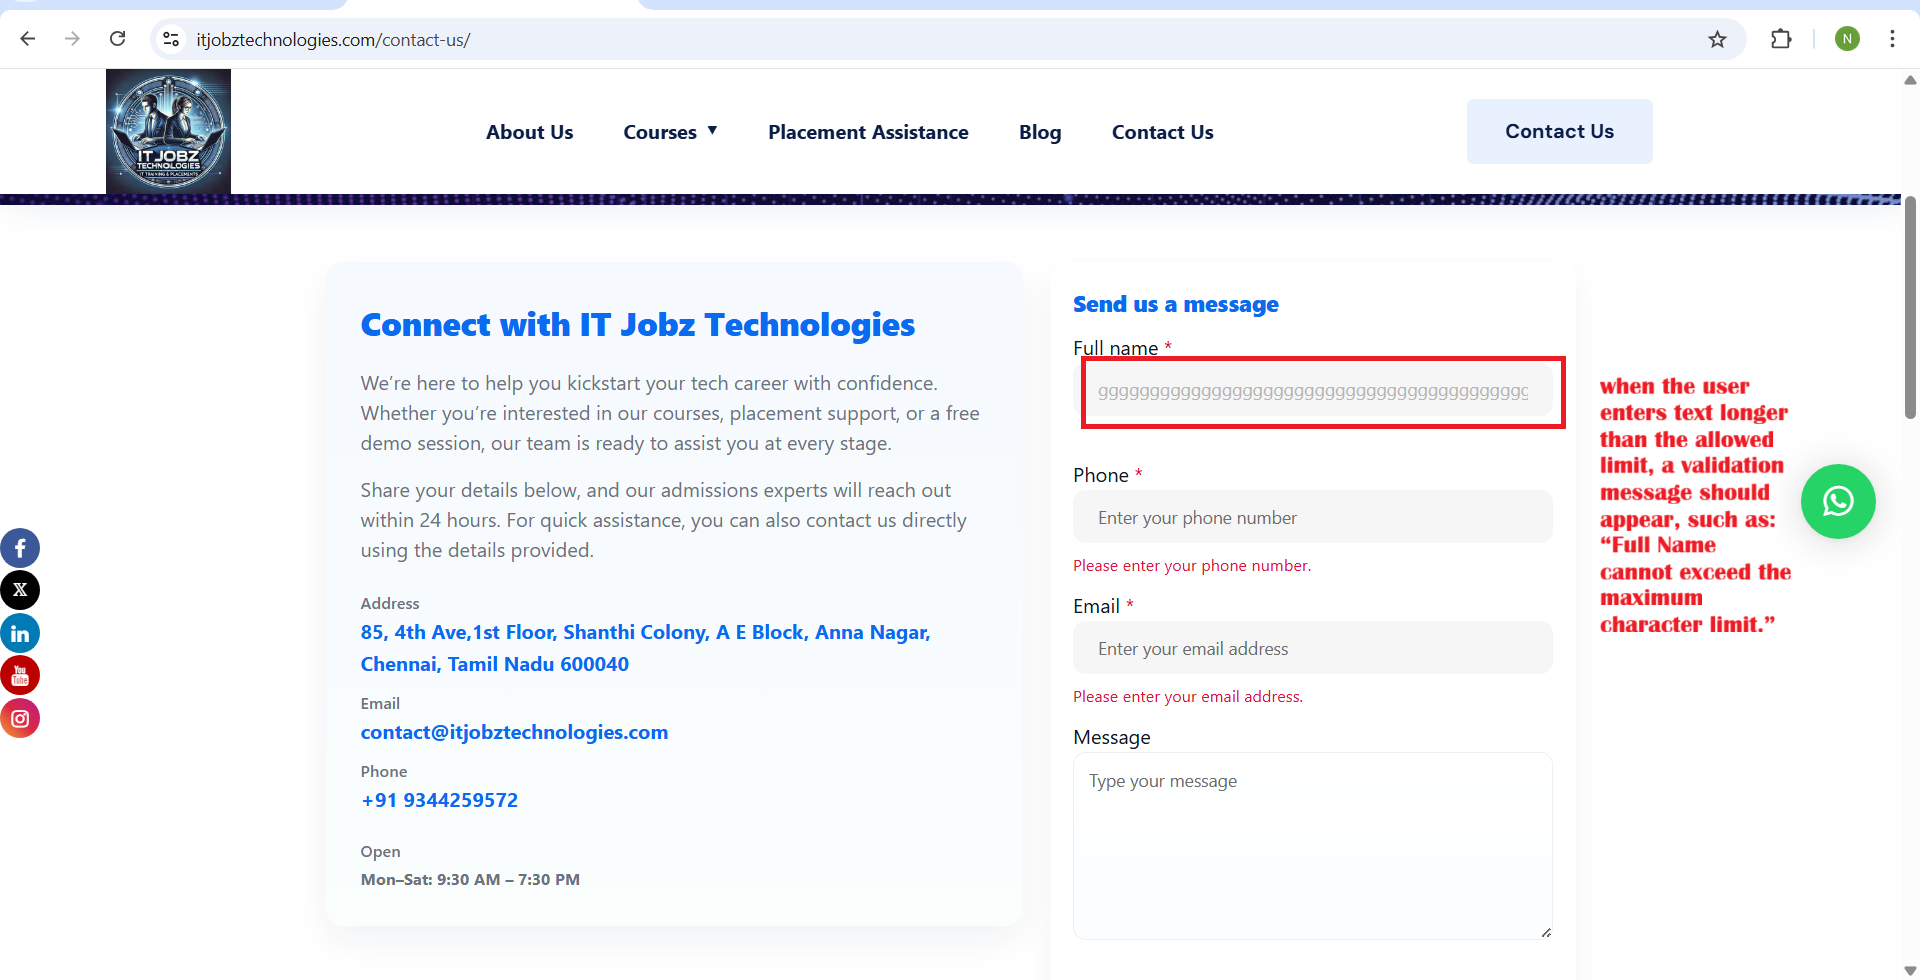Click into the Type your message textarea
Viewport: 1920px width, 980px height.
[1312, 845]
